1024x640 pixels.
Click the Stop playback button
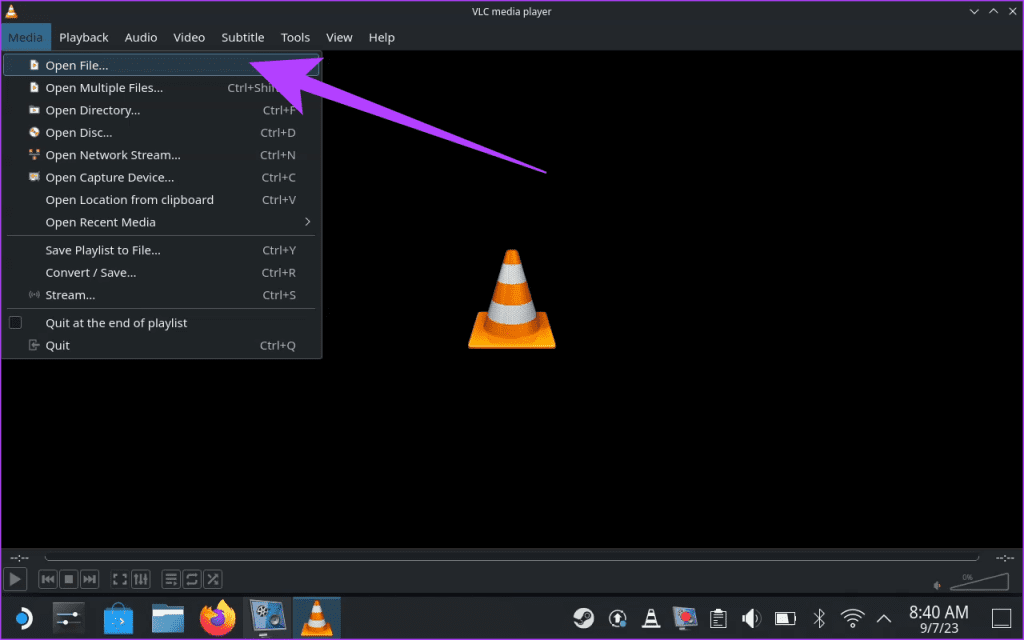point(69,579)
